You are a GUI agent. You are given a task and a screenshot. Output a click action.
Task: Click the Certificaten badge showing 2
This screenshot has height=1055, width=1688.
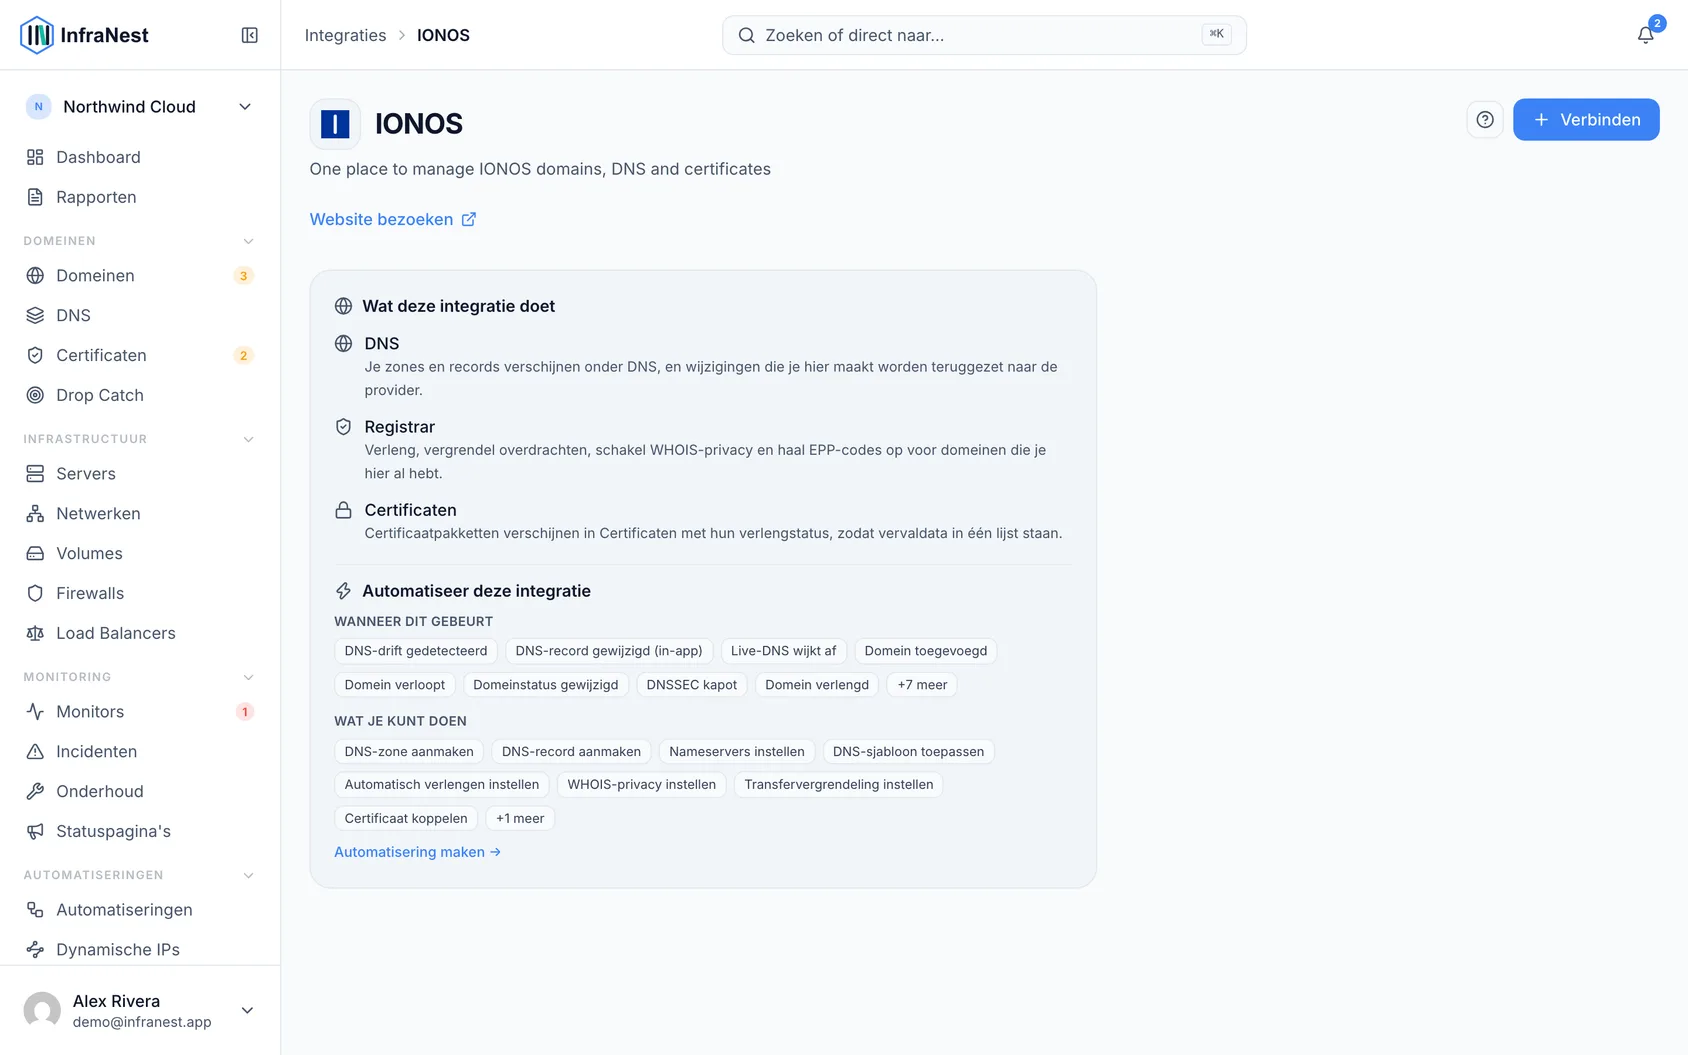(243, 356)
